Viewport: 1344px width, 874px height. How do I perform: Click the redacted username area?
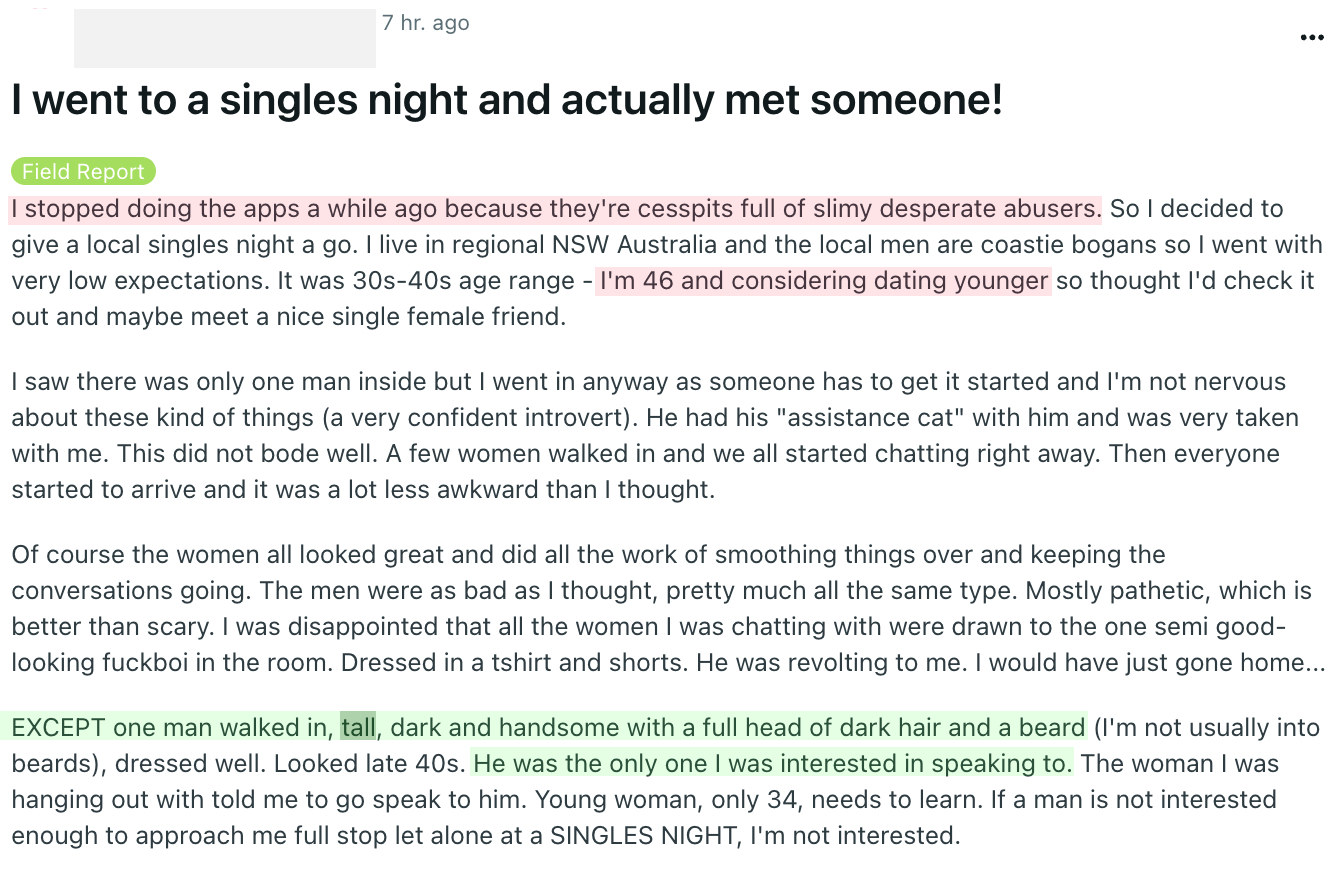[225, 39]
